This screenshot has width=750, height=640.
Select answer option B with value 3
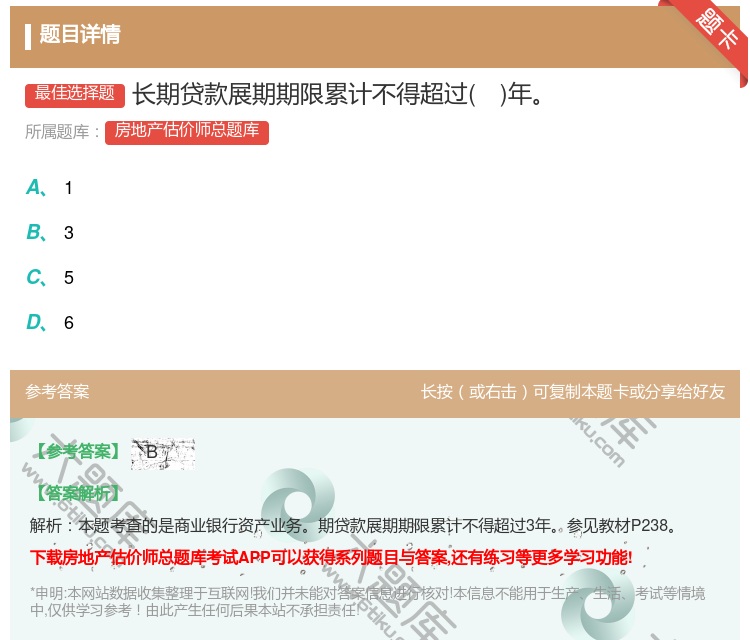[x=50, y=232]
